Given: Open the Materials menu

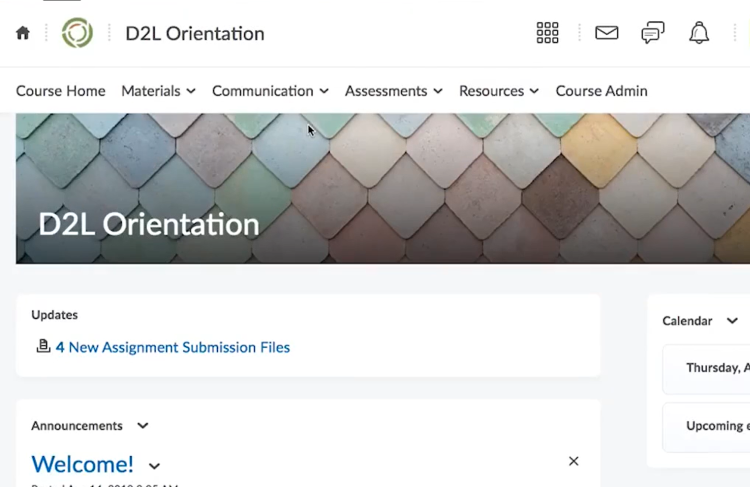Looking at the screenshot, I should [x=158, y=91].
